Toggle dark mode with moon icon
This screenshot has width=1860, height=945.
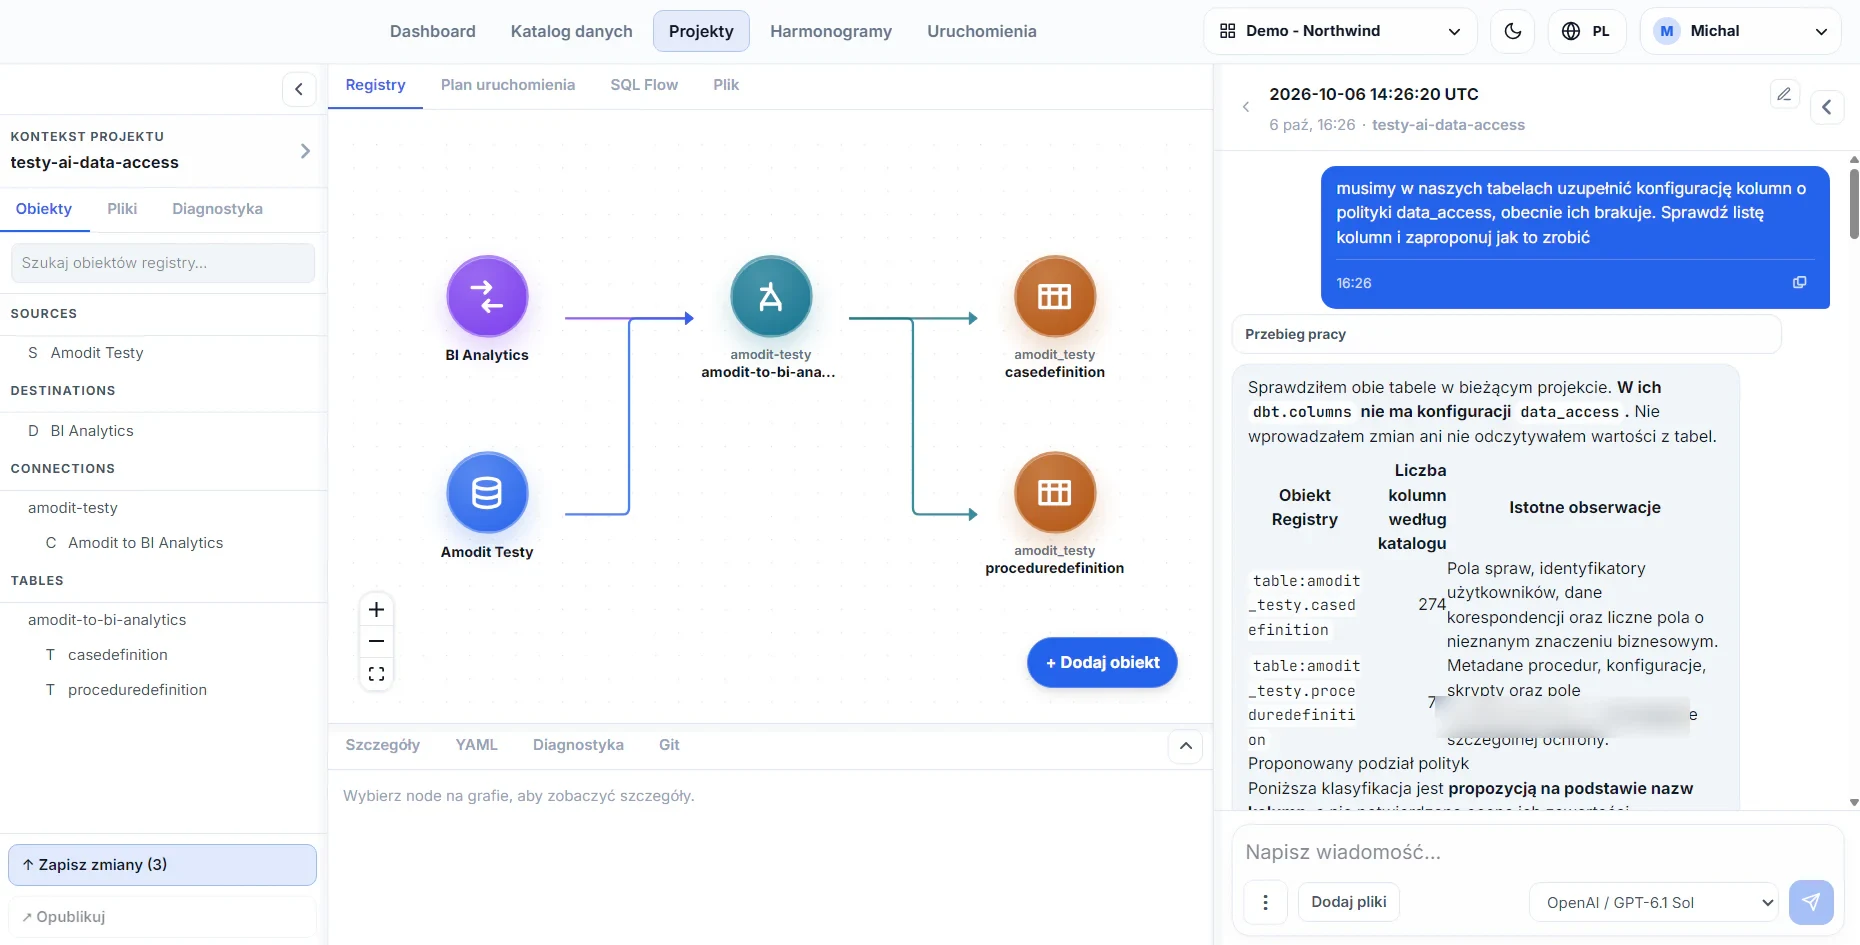[x=1512, y=31]
